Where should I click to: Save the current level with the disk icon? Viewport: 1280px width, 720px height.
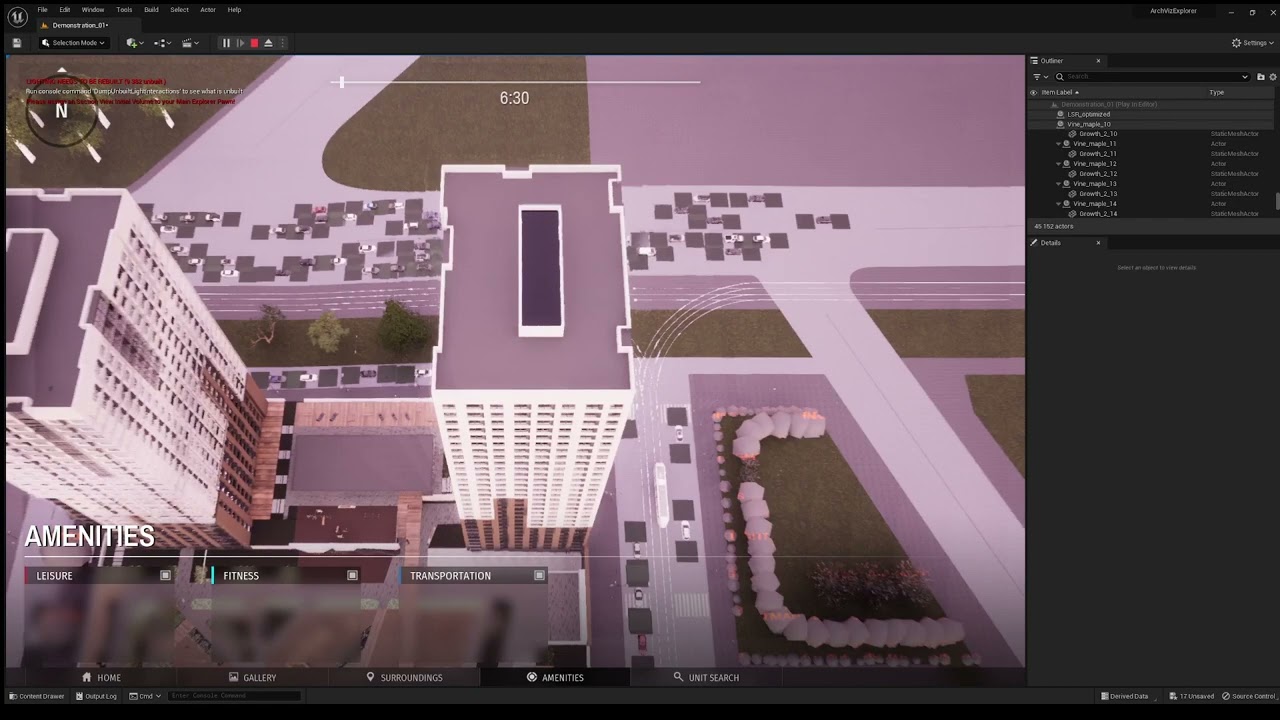coord(16,43)
